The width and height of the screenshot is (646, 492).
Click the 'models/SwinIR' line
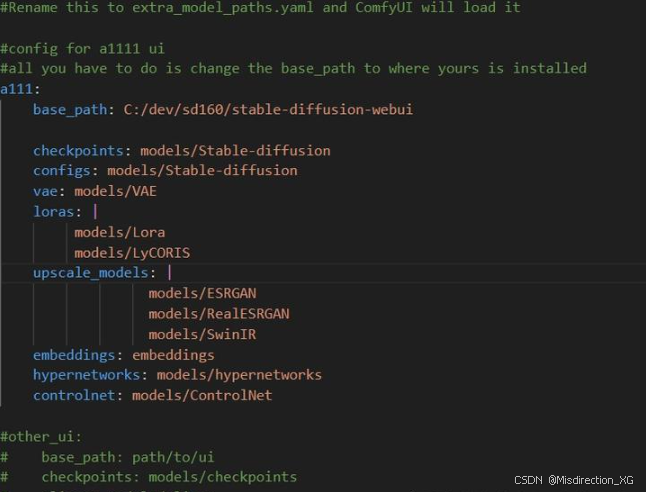[x=202, y=335]
